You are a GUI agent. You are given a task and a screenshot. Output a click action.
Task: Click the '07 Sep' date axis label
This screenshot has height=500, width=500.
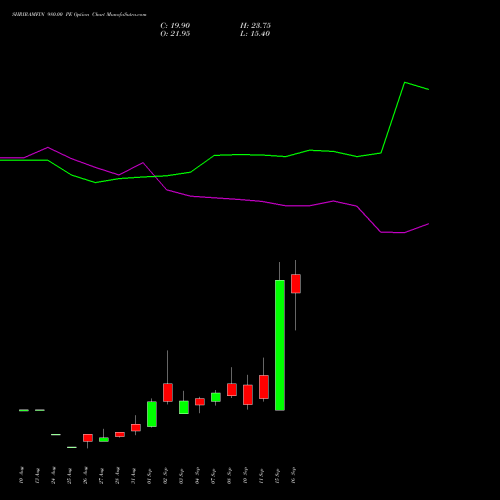coord(214,475)
